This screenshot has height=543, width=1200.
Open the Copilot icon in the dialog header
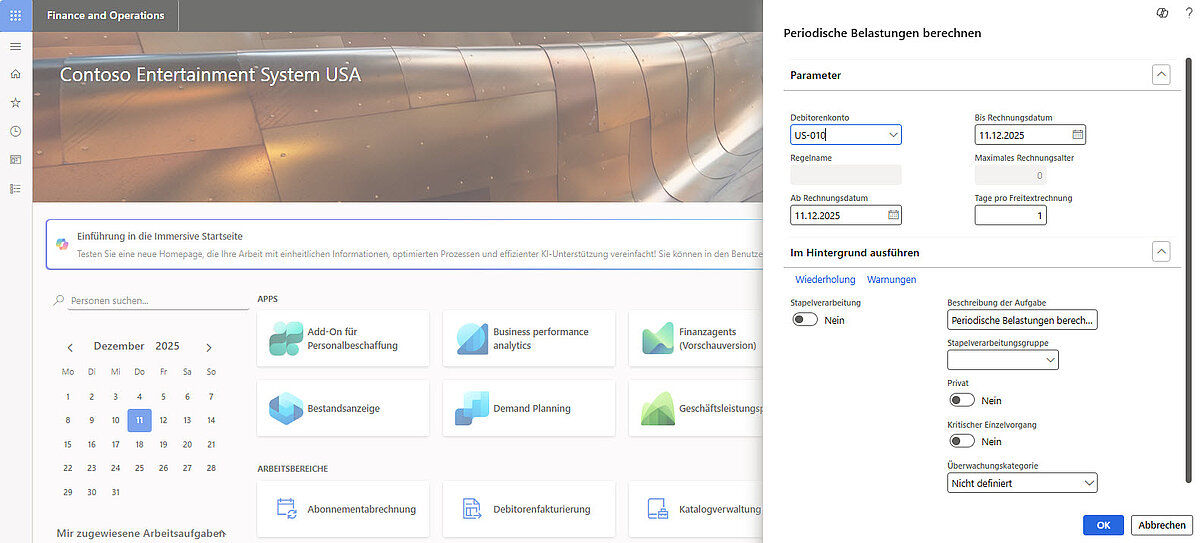tap(1162, 11)
